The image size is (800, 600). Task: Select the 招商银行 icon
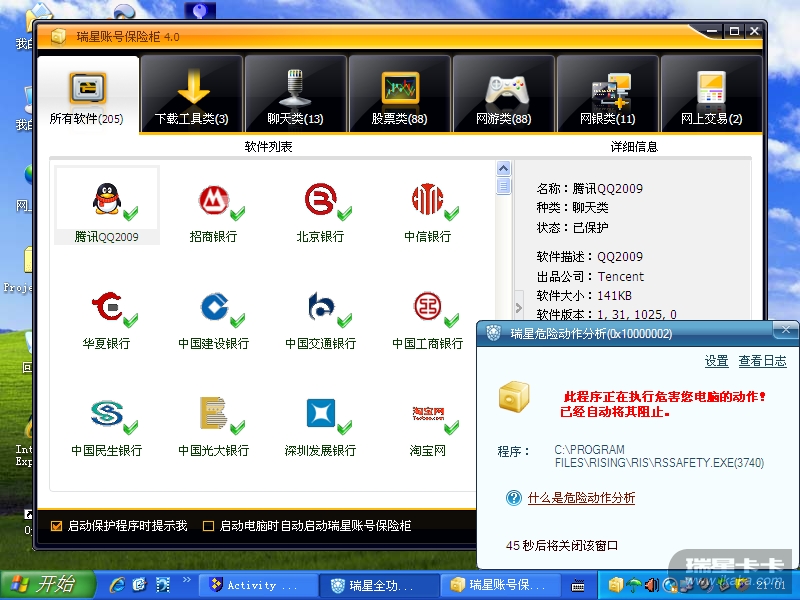point(214,200)
